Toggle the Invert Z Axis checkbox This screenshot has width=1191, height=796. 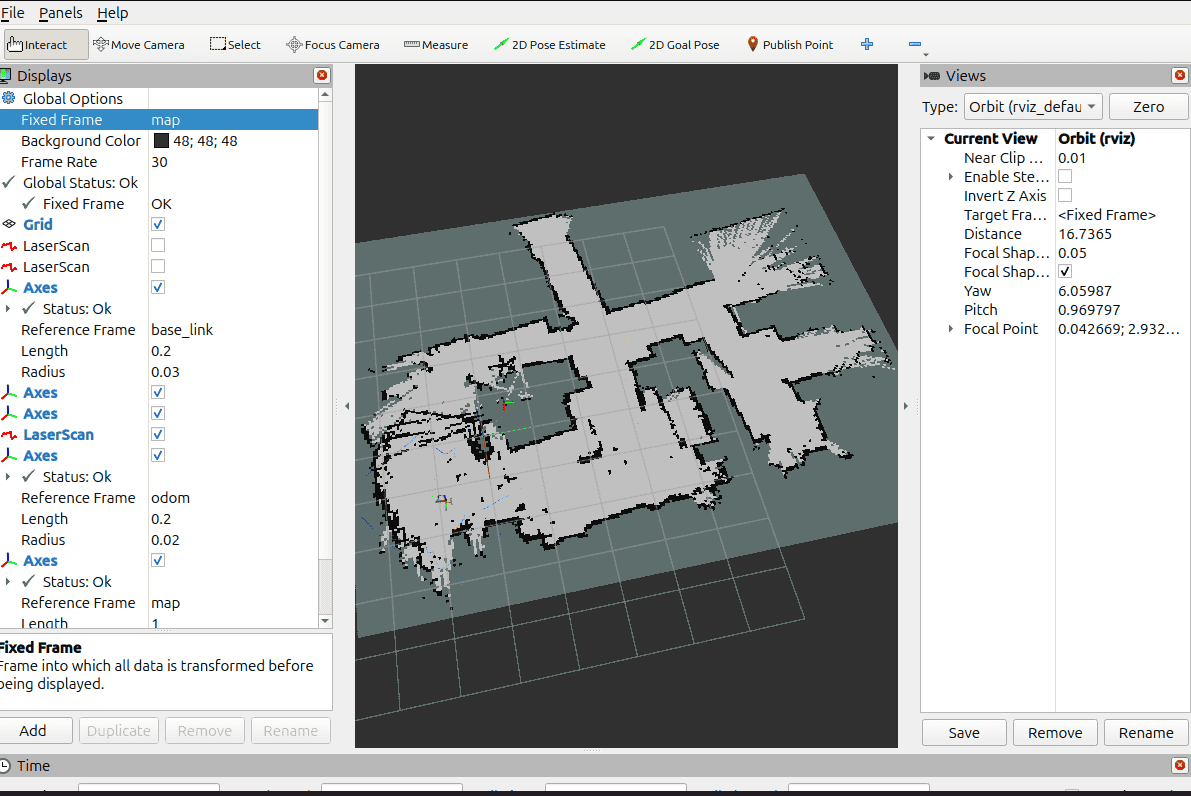1065,196
